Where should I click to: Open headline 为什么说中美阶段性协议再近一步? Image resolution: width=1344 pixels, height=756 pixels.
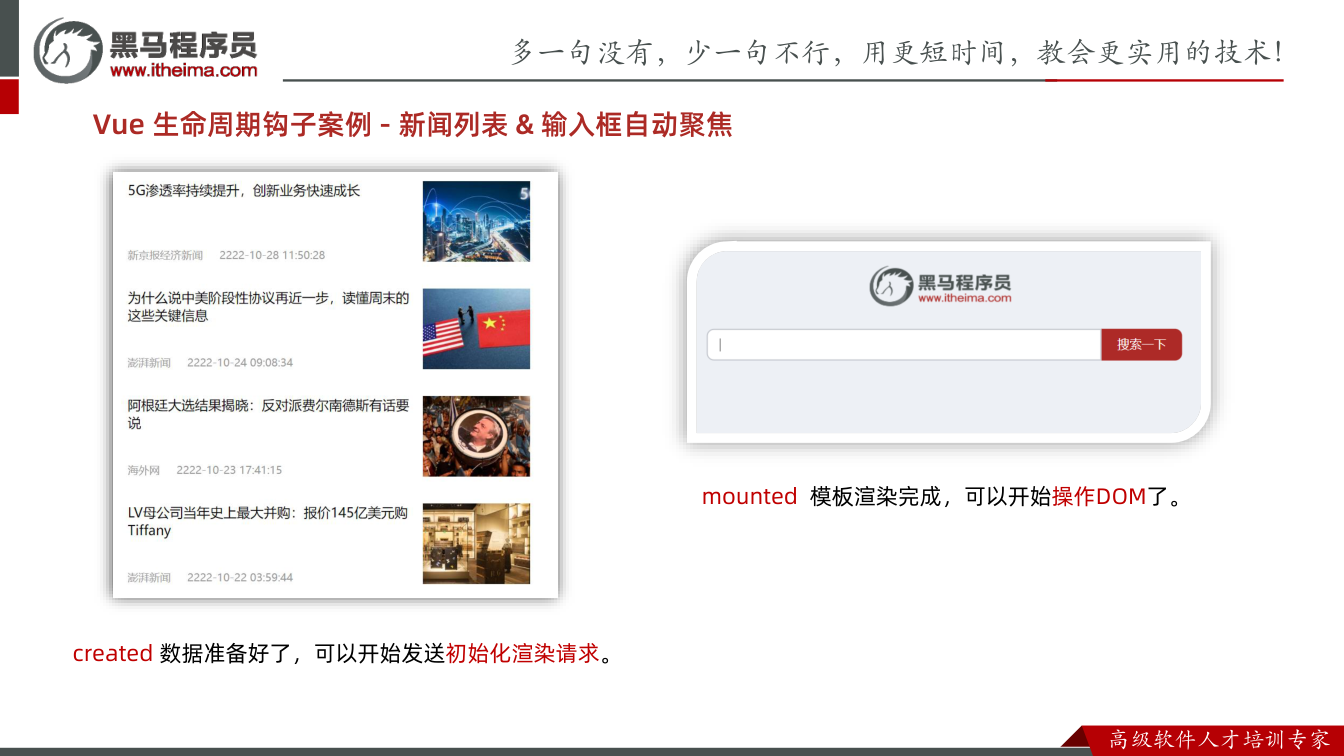[268, 307]
